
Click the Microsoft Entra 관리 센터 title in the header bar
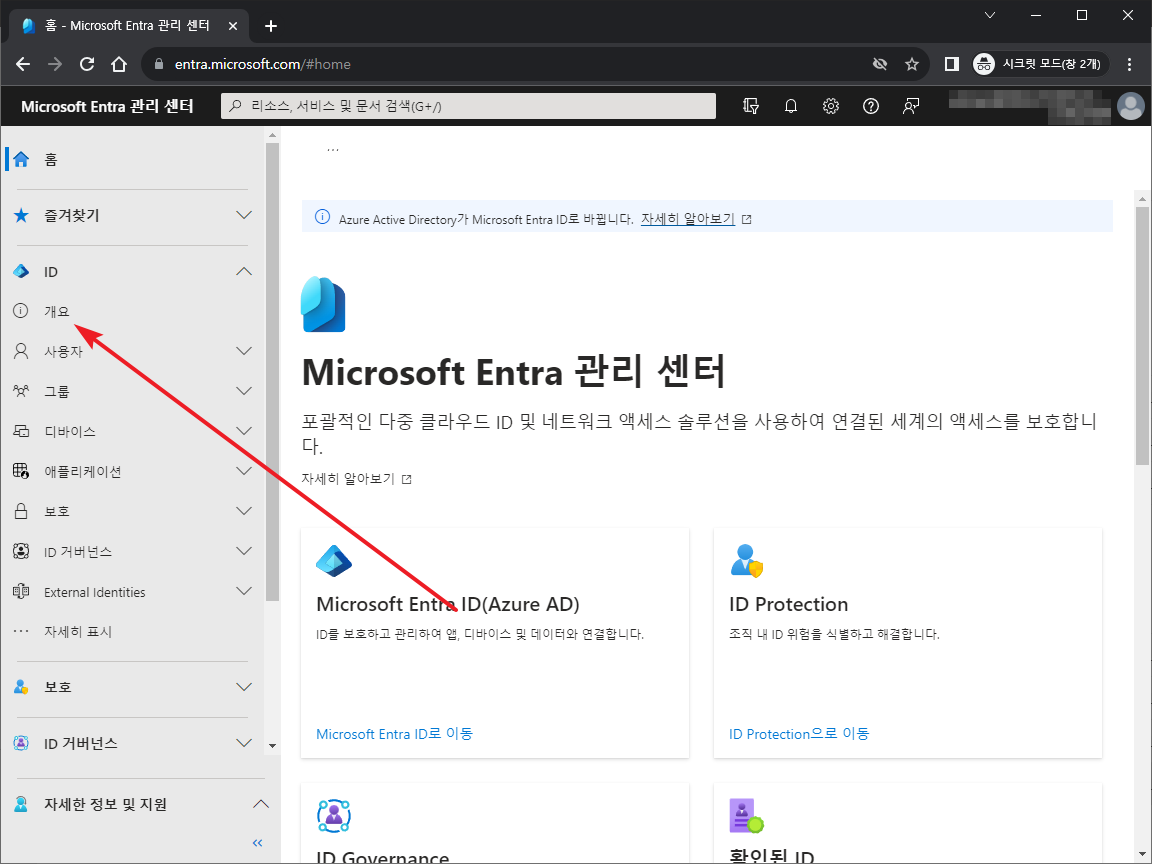pyautogui.click(x=107, y=107)
